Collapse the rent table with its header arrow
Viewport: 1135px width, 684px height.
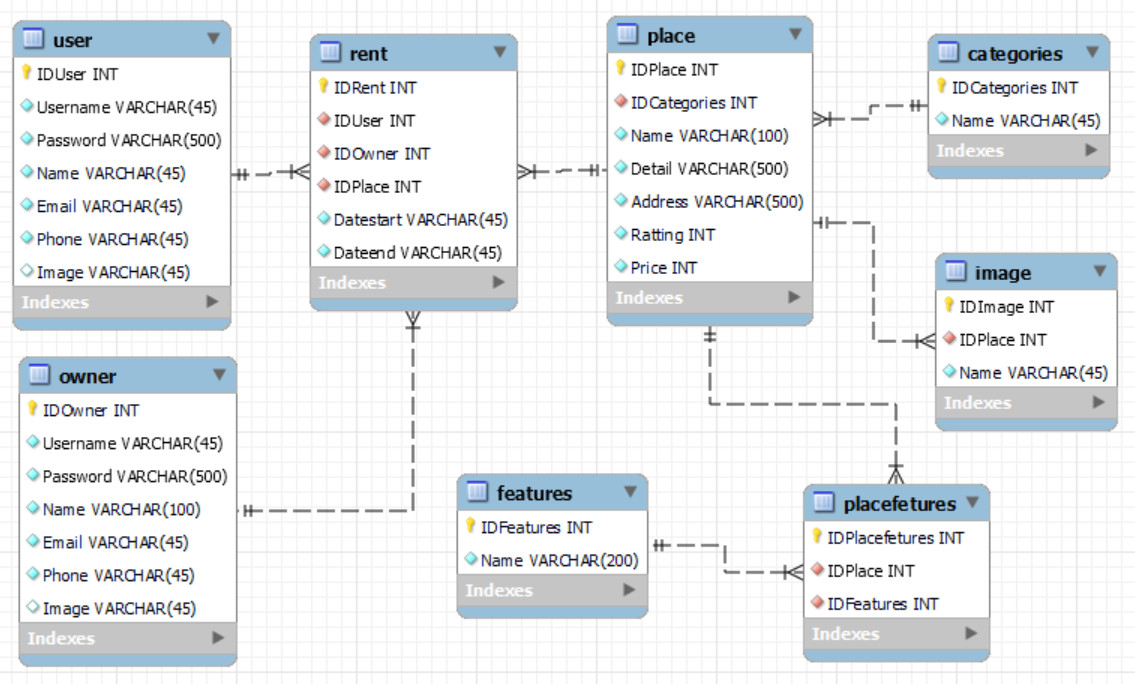click(499, 51)
